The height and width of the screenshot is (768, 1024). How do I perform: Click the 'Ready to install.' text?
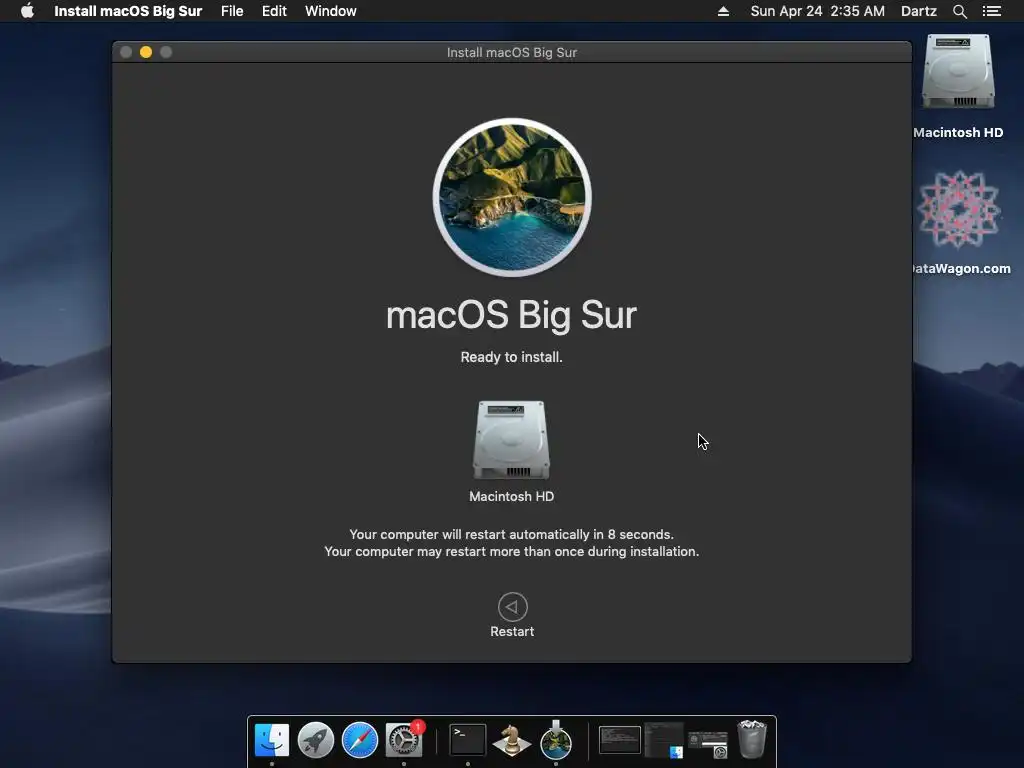point(511,357)
